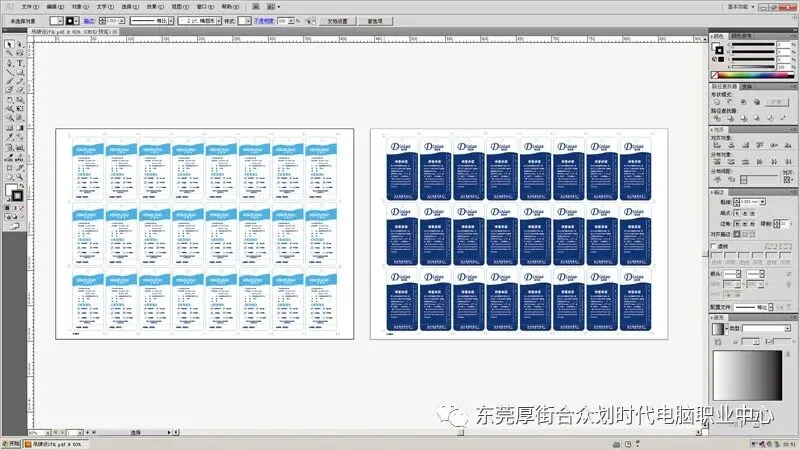The width and height of the screenshot is (800, 450).
Task: Enable the 虚线 dashed line checkbox
Action: coord(714,246)
